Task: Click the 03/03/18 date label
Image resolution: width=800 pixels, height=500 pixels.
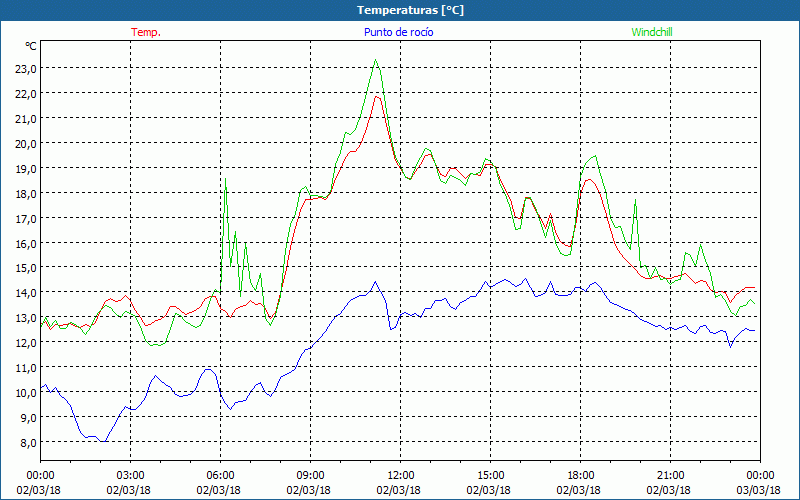Action: click(x=759, y=490)
